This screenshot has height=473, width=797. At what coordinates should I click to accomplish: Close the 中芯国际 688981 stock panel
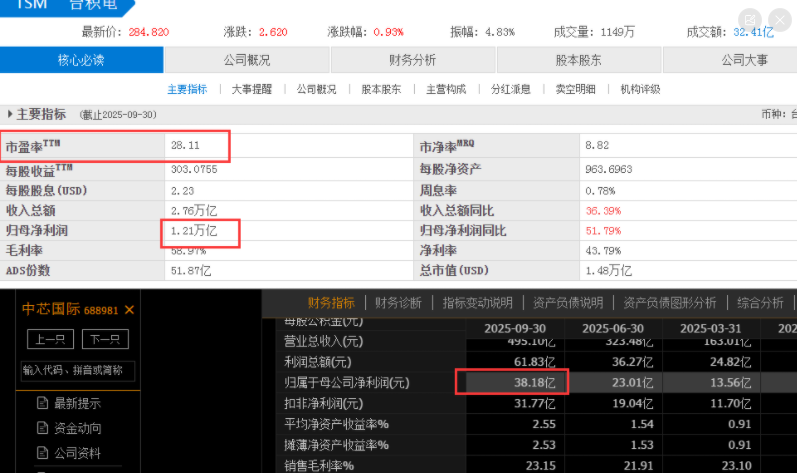[x=129, y=309]
